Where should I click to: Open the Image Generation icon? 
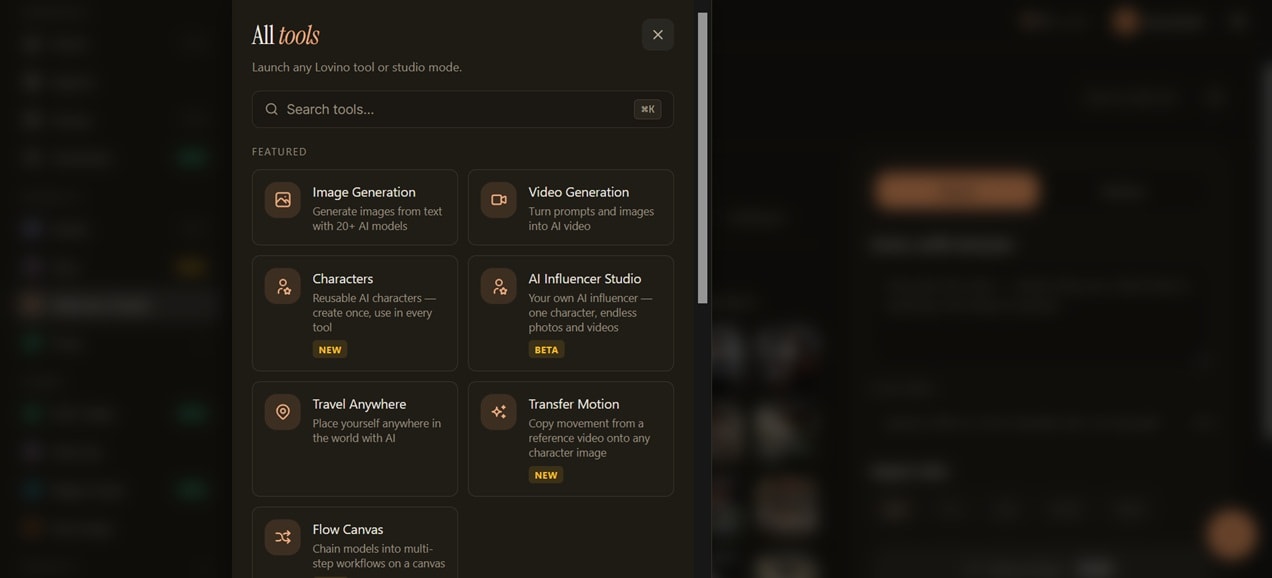[x=283, y=200]
